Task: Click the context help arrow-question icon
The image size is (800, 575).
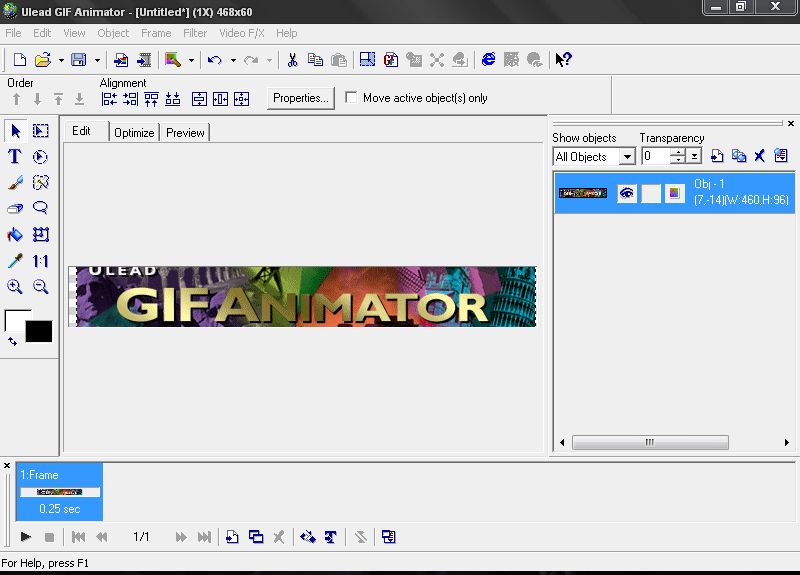Action: tap(563, 60)
